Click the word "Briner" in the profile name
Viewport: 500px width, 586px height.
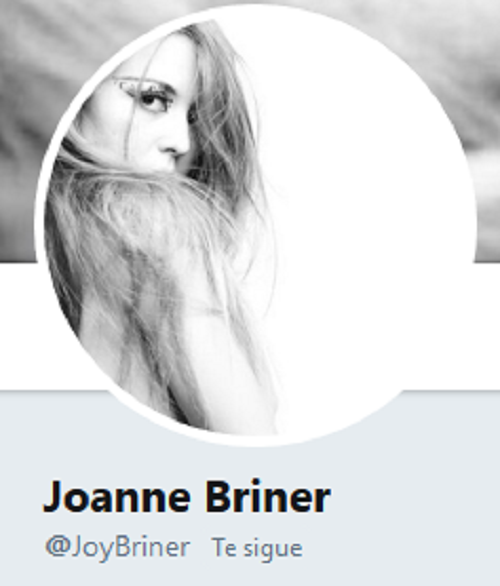(x=268, y=497)
